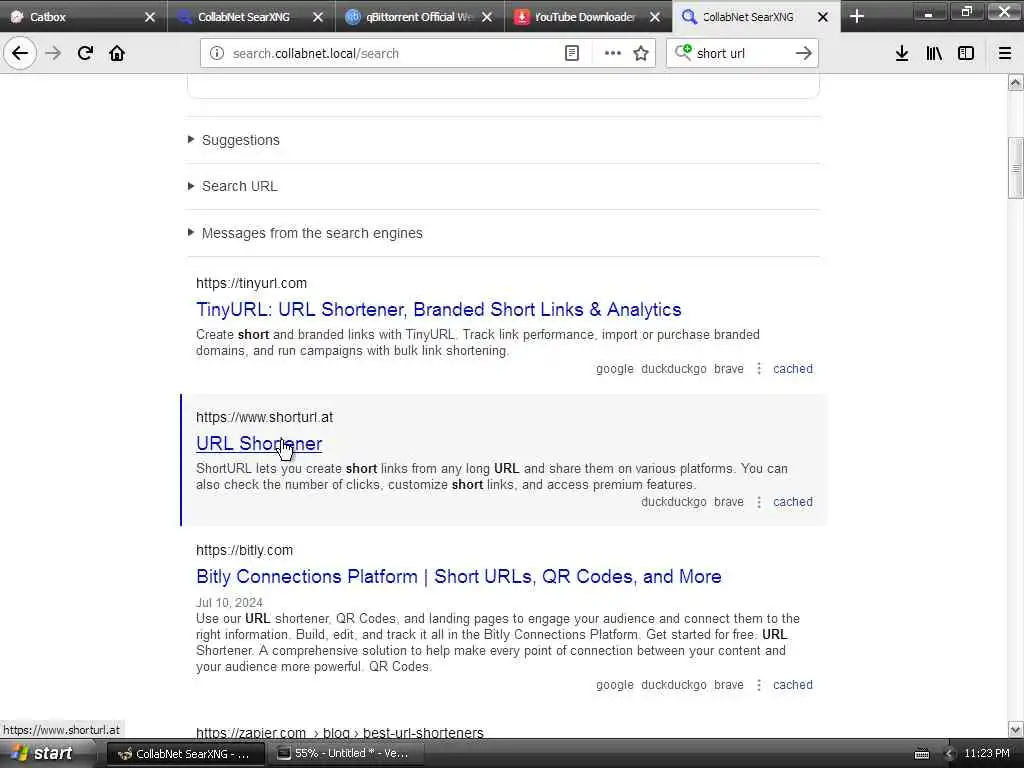
Task: Select CollabNet SearXNG taskbar button
Action: [185, 754]
